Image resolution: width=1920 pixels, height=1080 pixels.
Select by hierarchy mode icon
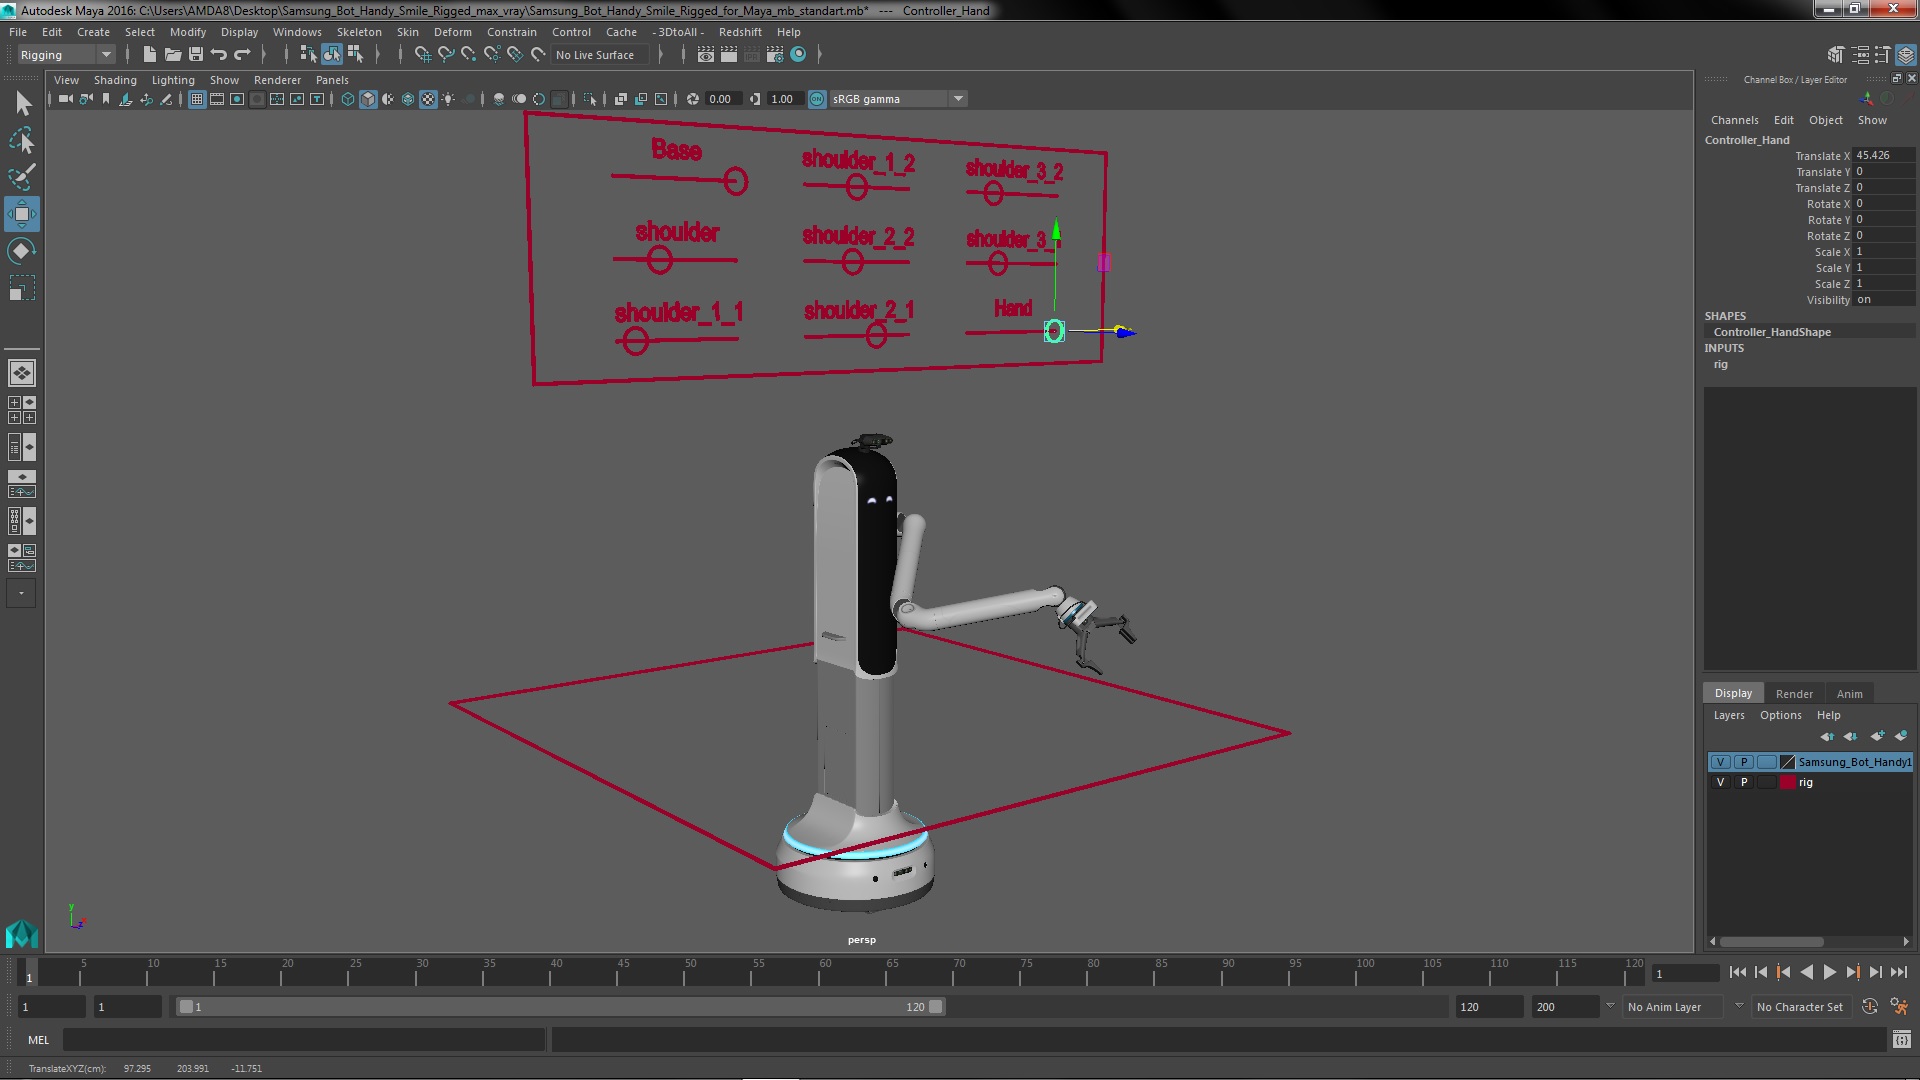click(x=308, y=54)
